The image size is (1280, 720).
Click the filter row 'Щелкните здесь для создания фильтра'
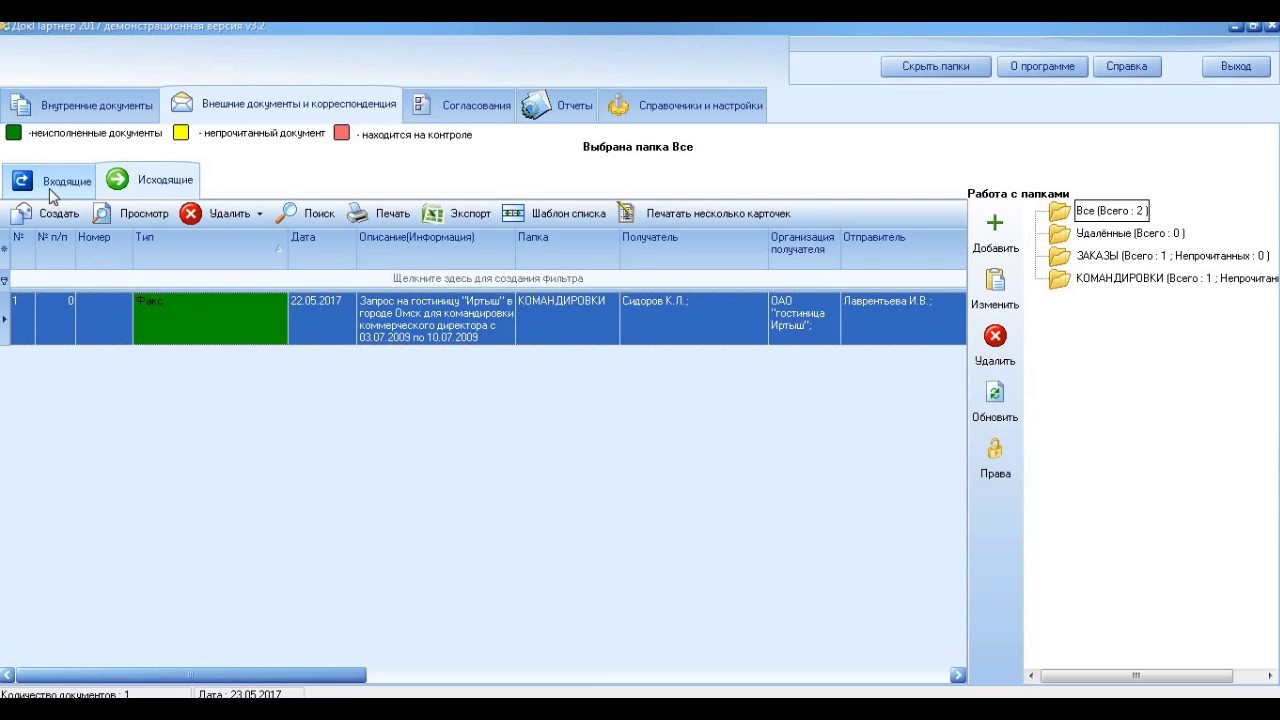488,279
